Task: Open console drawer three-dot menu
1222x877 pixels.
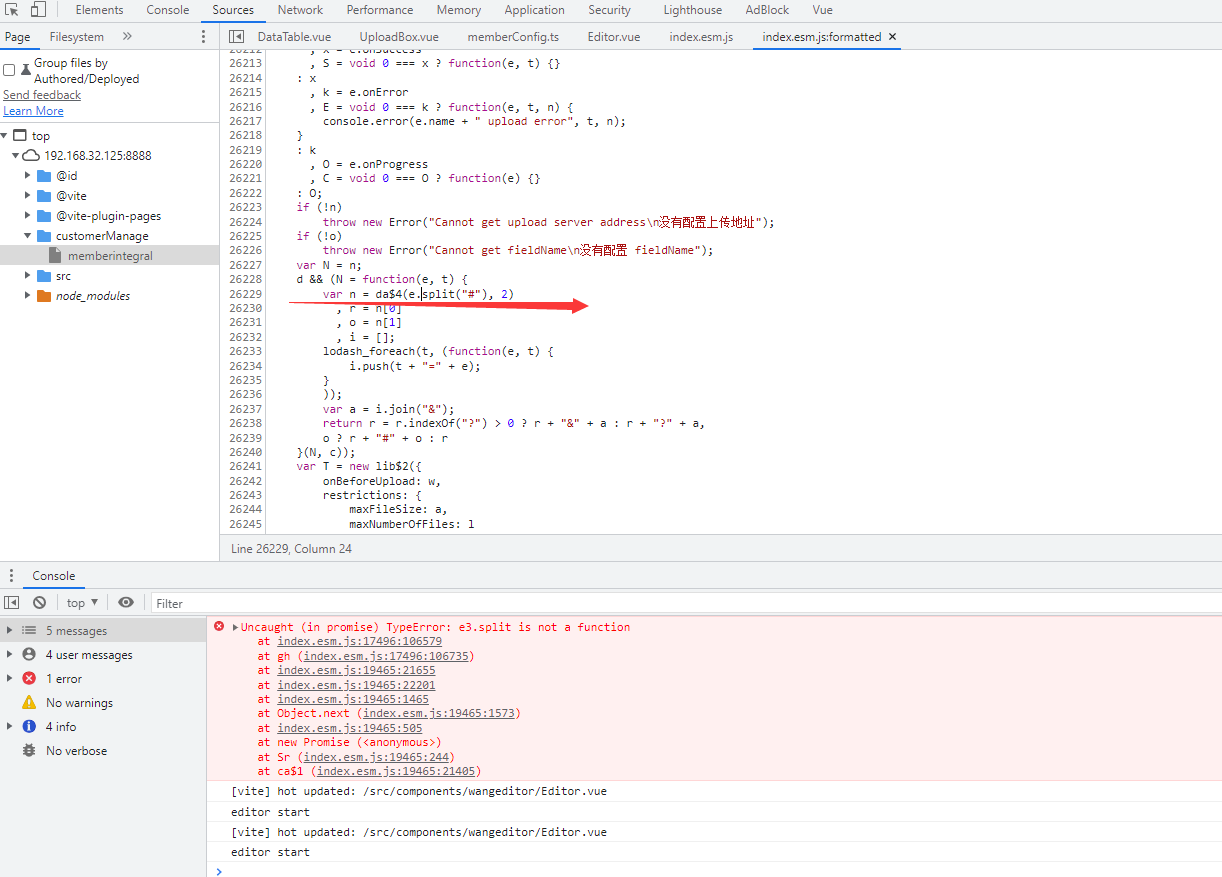Action: coord(11,576)
